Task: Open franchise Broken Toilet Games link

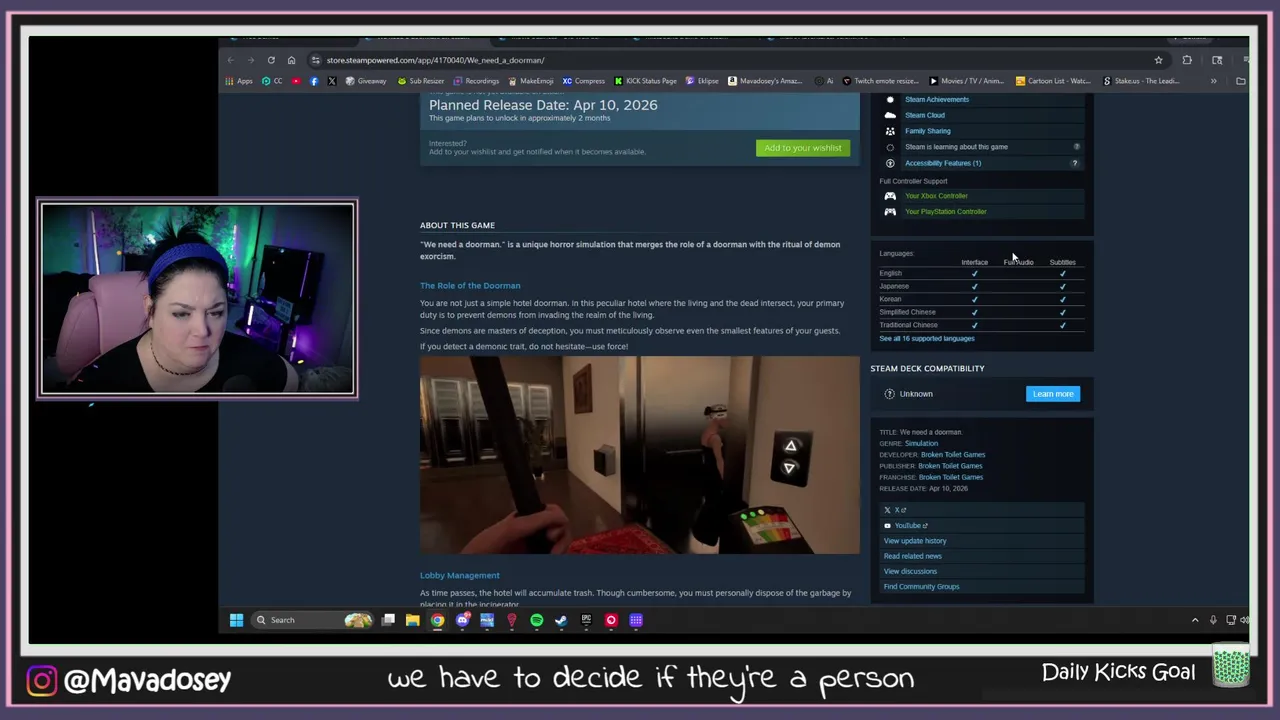Action: click(x=951, y=477)
